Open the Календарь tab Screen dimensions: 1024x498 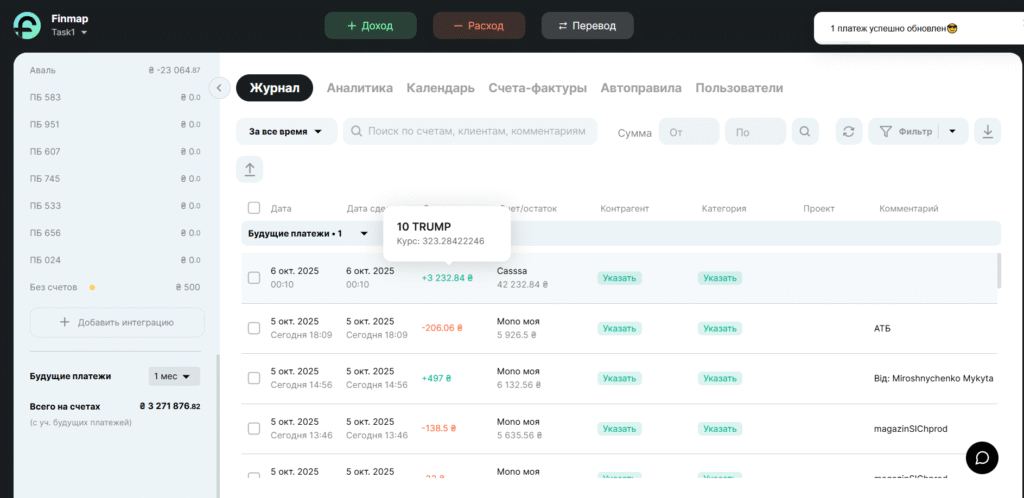point(440,88)
